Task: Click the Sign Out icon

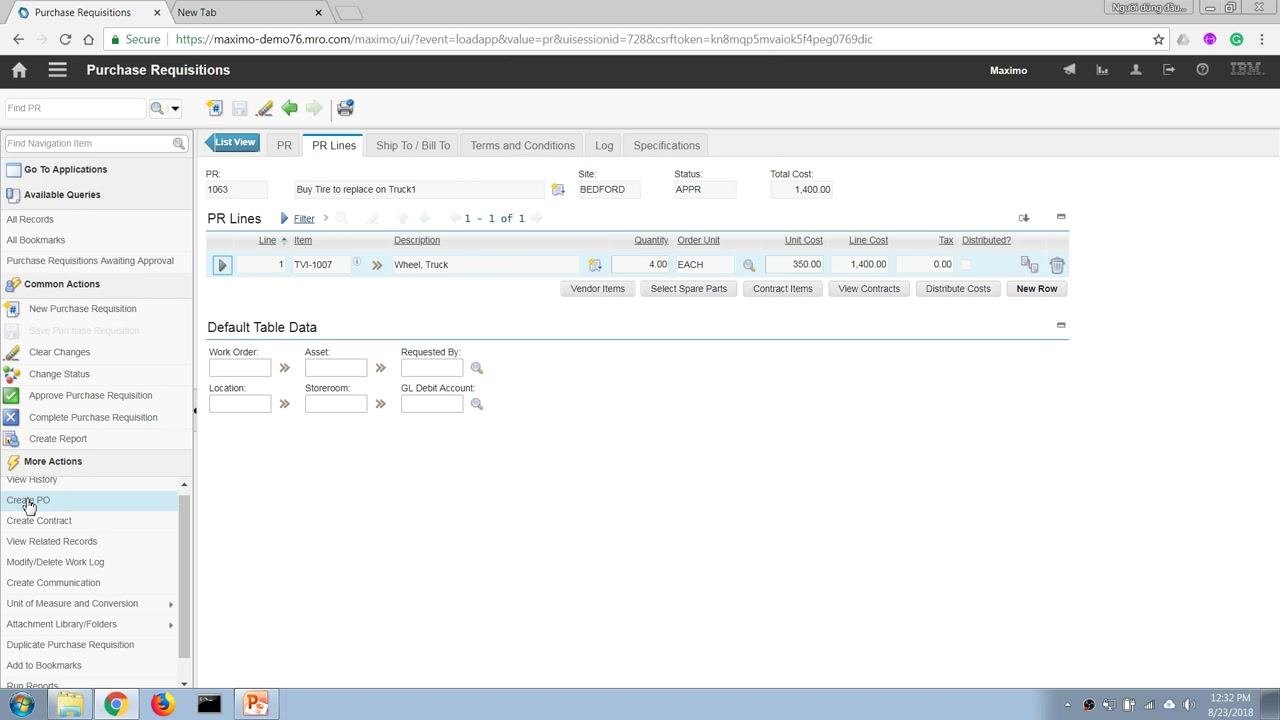Action: click(x=1169, y=70)
